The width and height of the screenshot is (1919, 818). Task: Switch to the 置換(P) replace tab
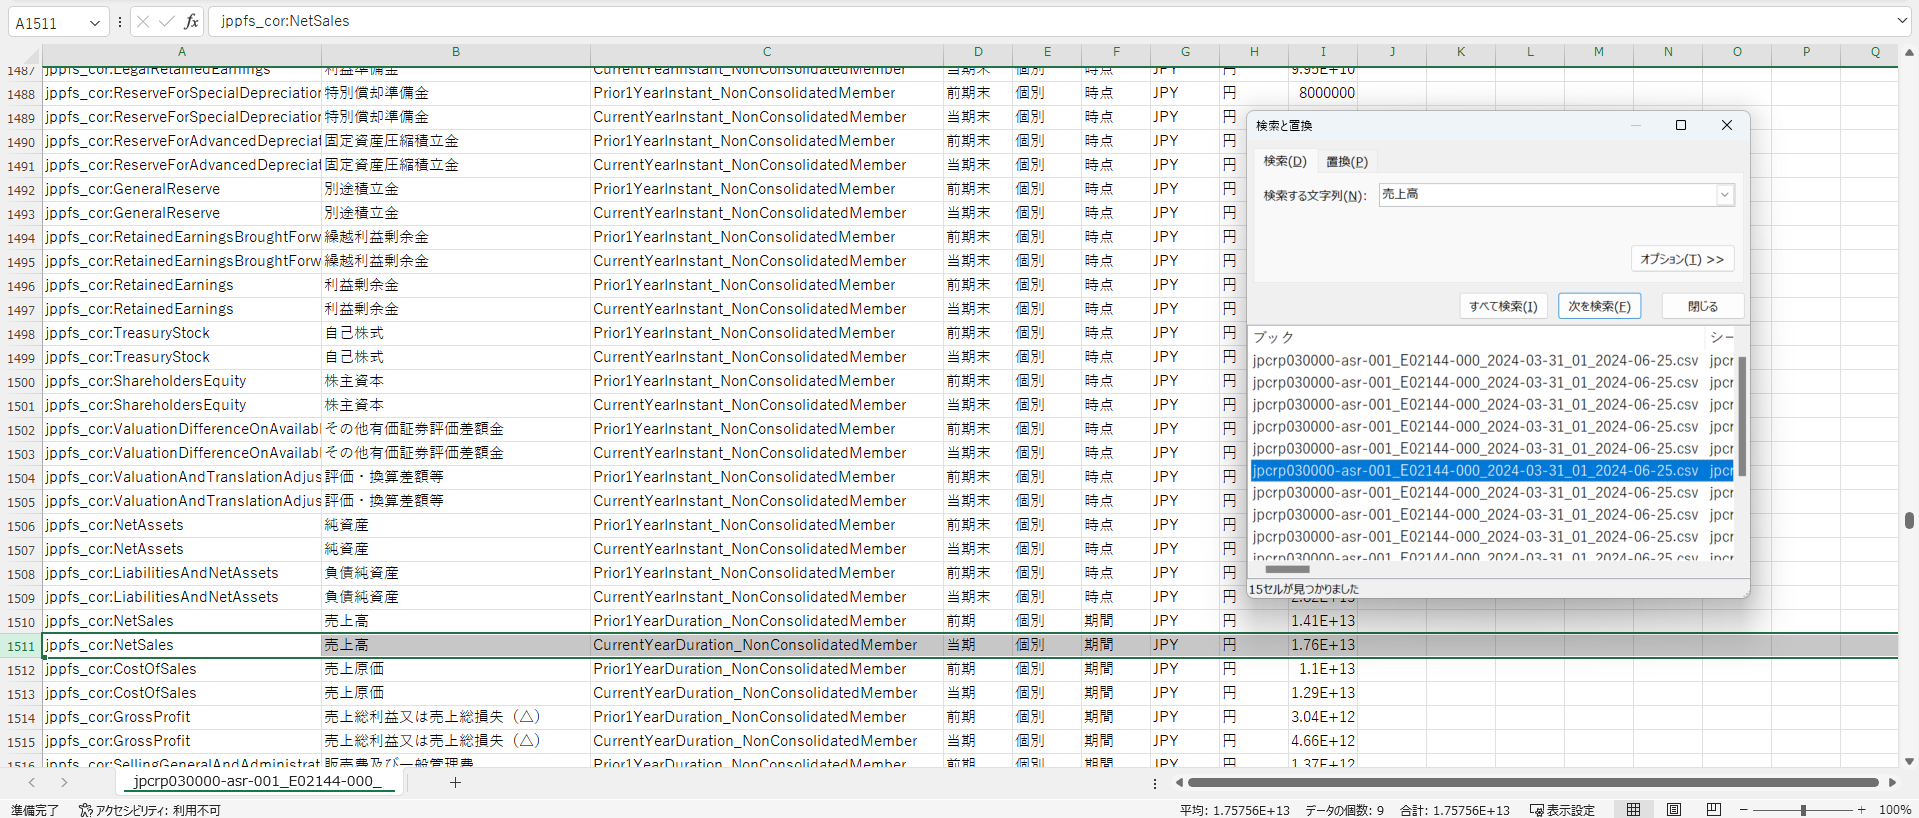pyautogui.click(x=1346, y=162)
